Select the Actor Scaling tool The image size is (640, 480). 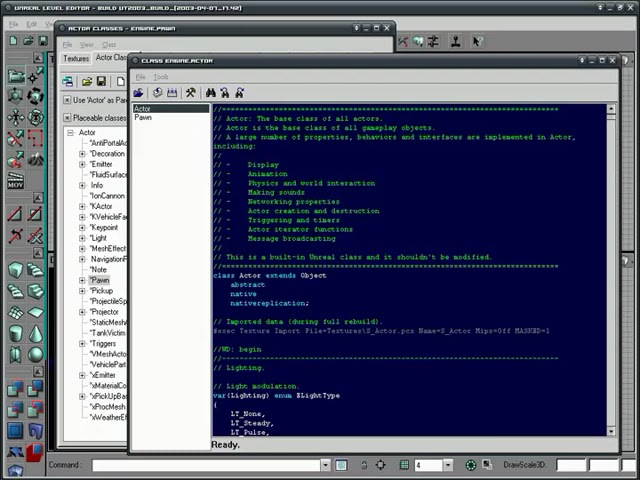click(x=16, y=96)
